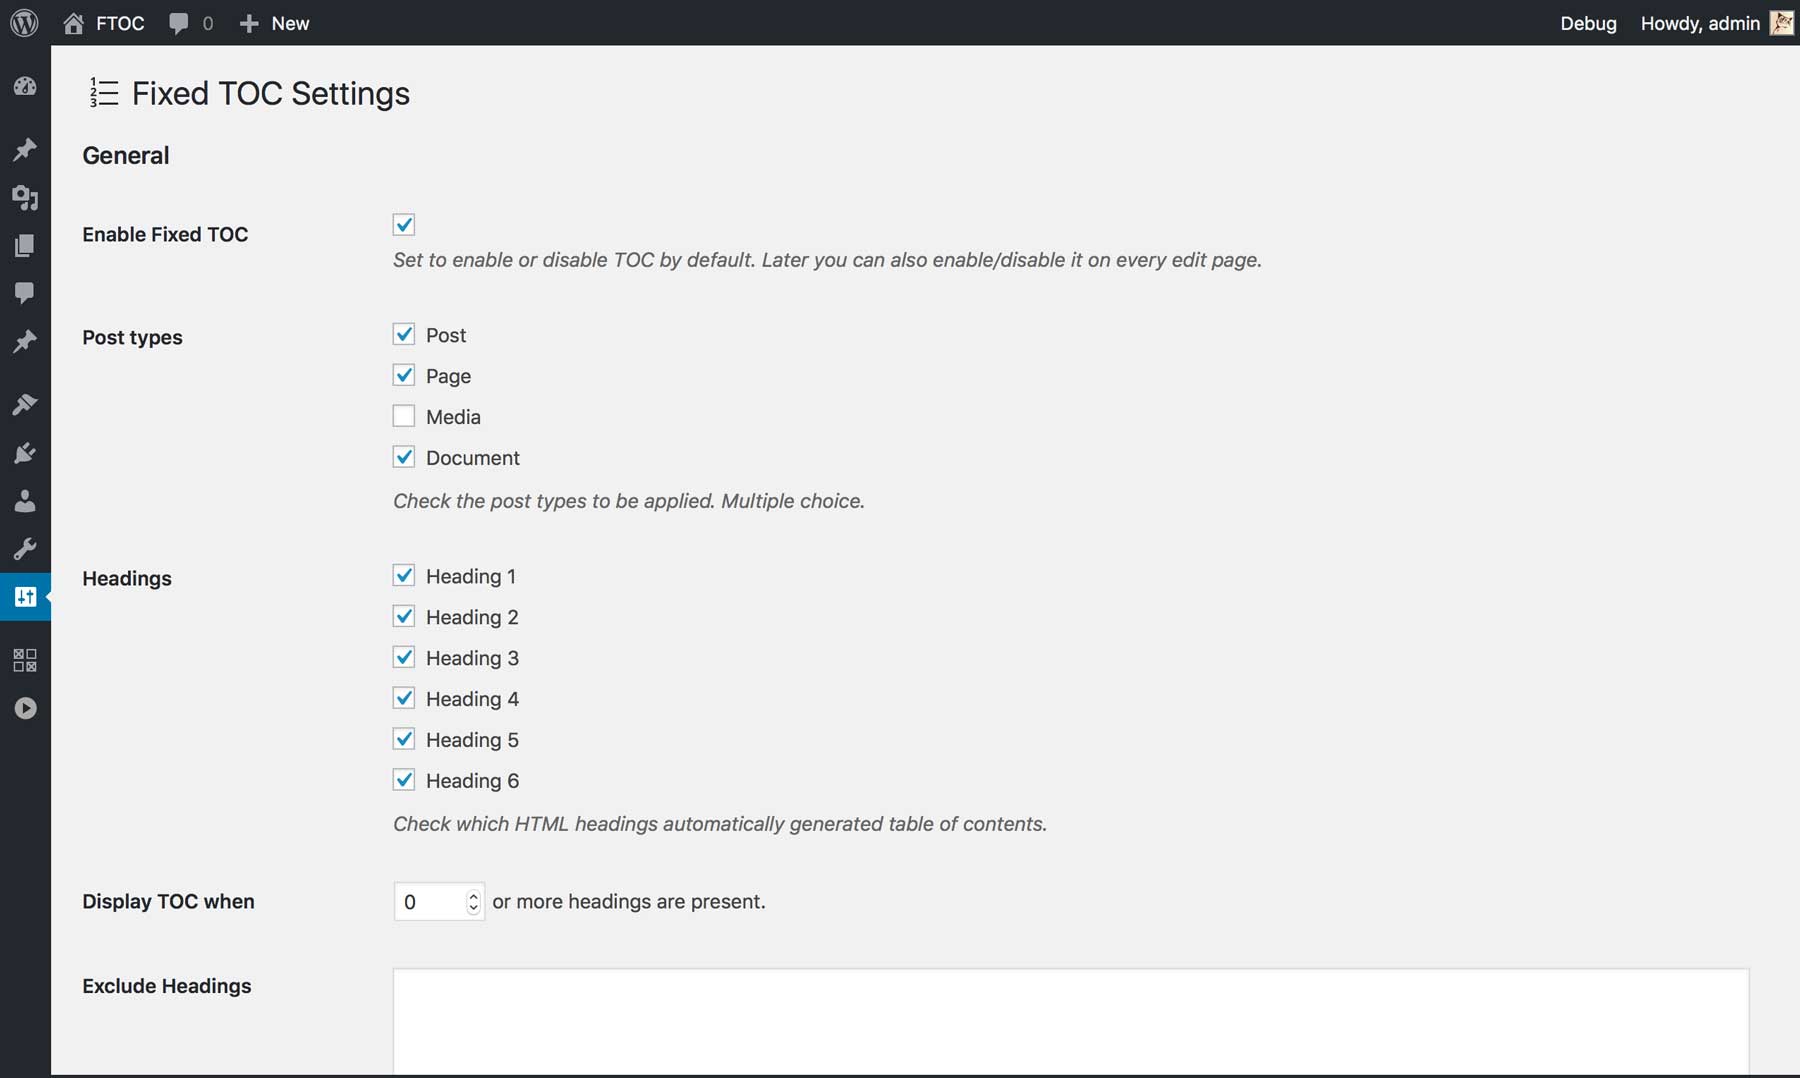This screenshot has width=1800, height=1078.
Task: Open the Howdy, admin account menu
Action: coord(1698,22)
